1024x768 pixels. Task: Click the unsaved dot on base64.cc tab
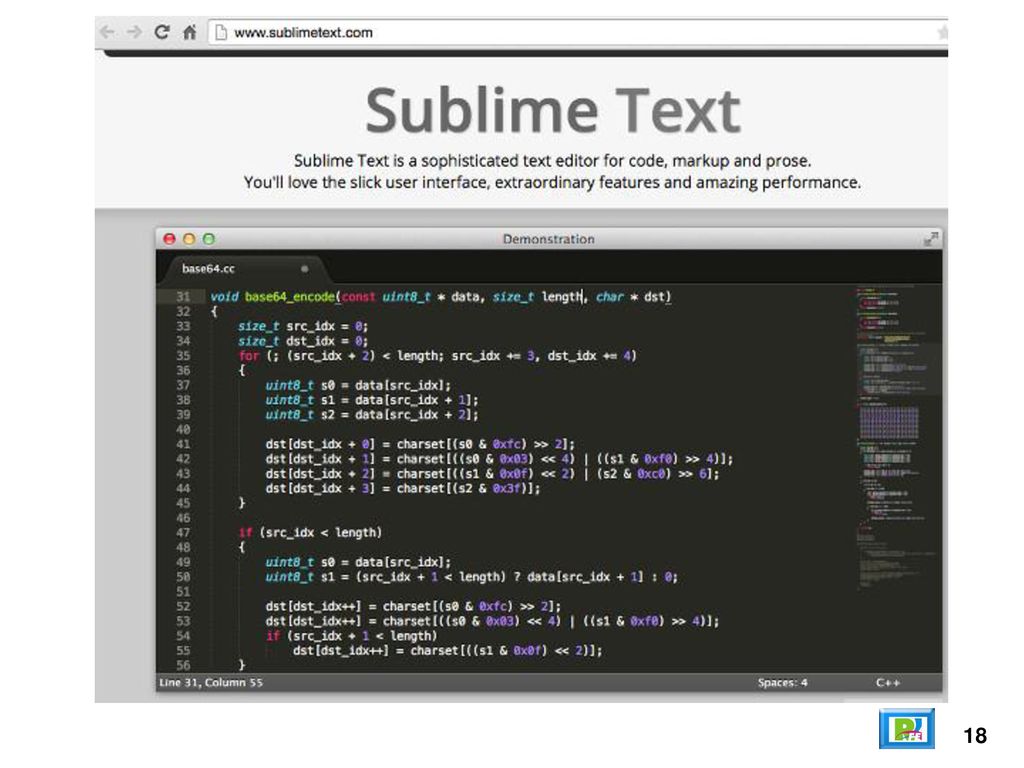click(x=304, y=268)
